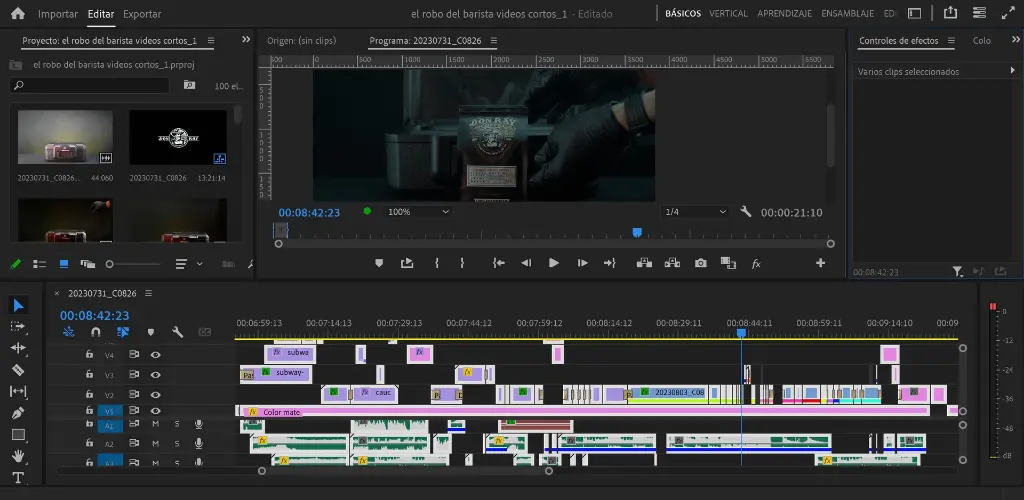Screen dimensions: 1024x500
Task: Select the VERTICAL workspace
Action: pos(728,14)
